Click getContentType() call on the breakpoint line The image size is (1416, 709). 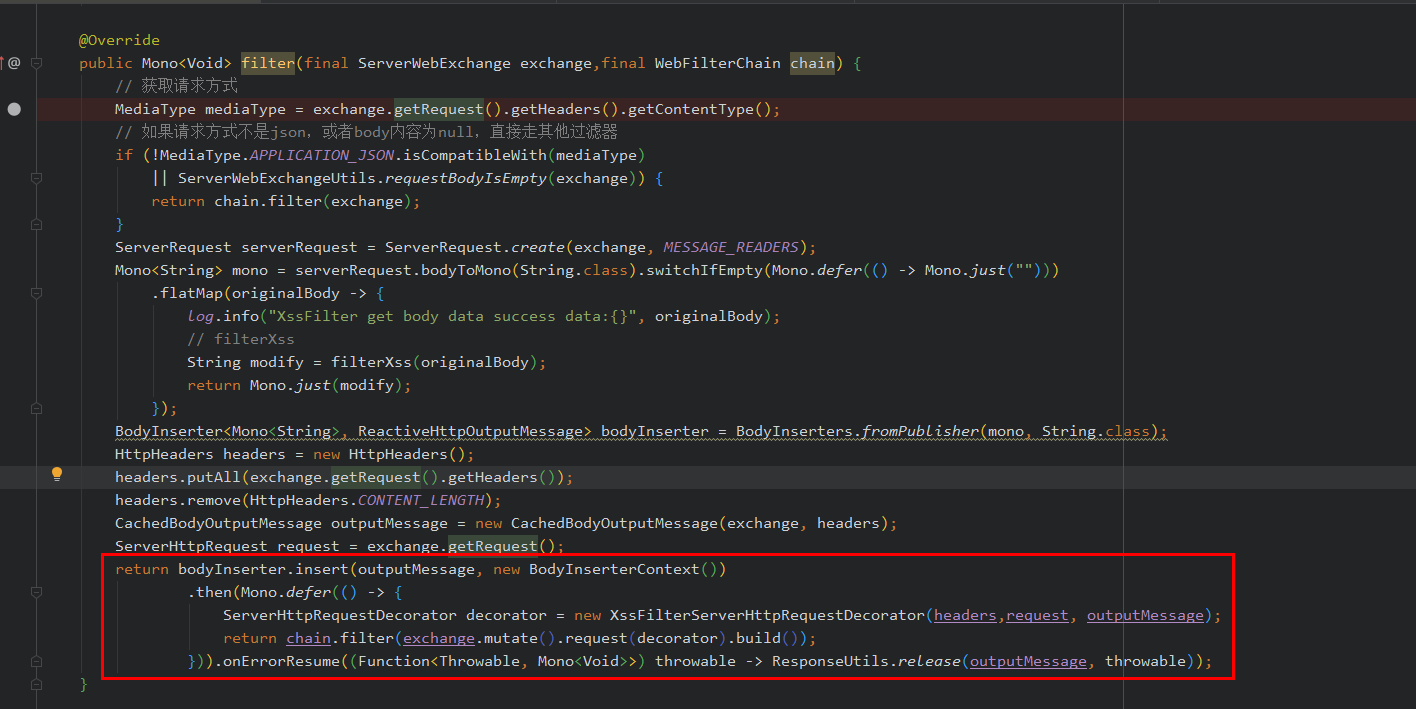tap(704, 109)
